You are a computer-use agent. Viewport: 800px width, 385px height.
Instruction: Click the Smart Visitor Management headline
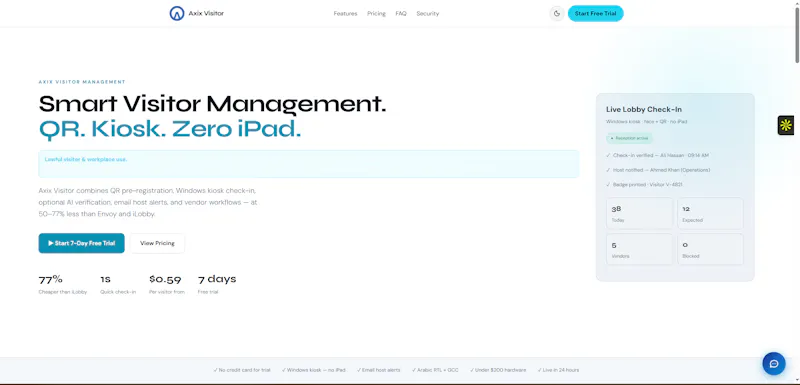tap(212, 104)
